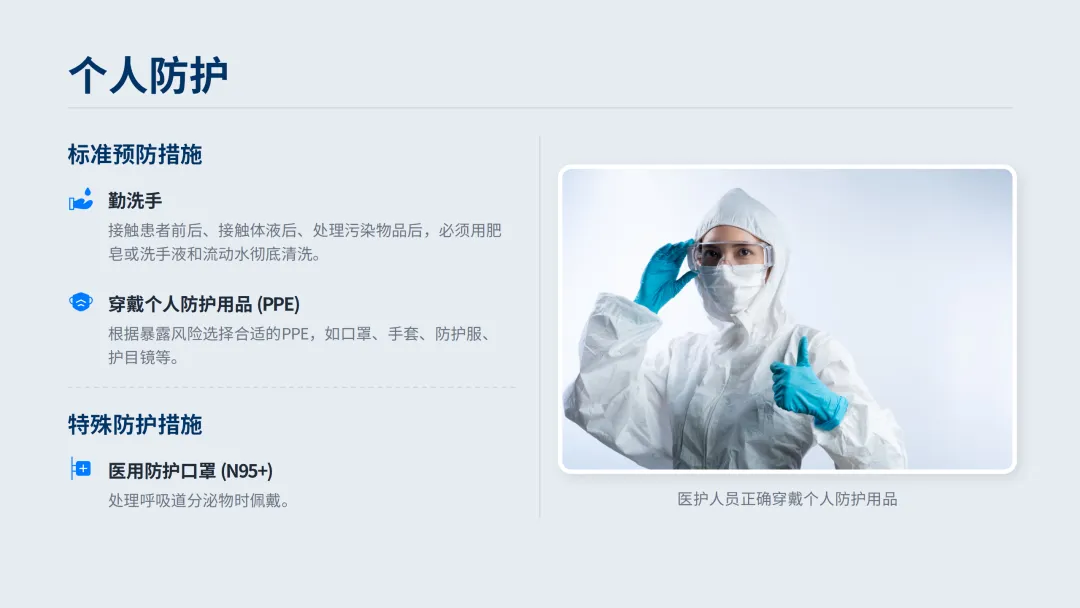The width and height of the screenshot is (1080, 608).
Task: Click the medical cross N95 icon
Action: (81, 469)
